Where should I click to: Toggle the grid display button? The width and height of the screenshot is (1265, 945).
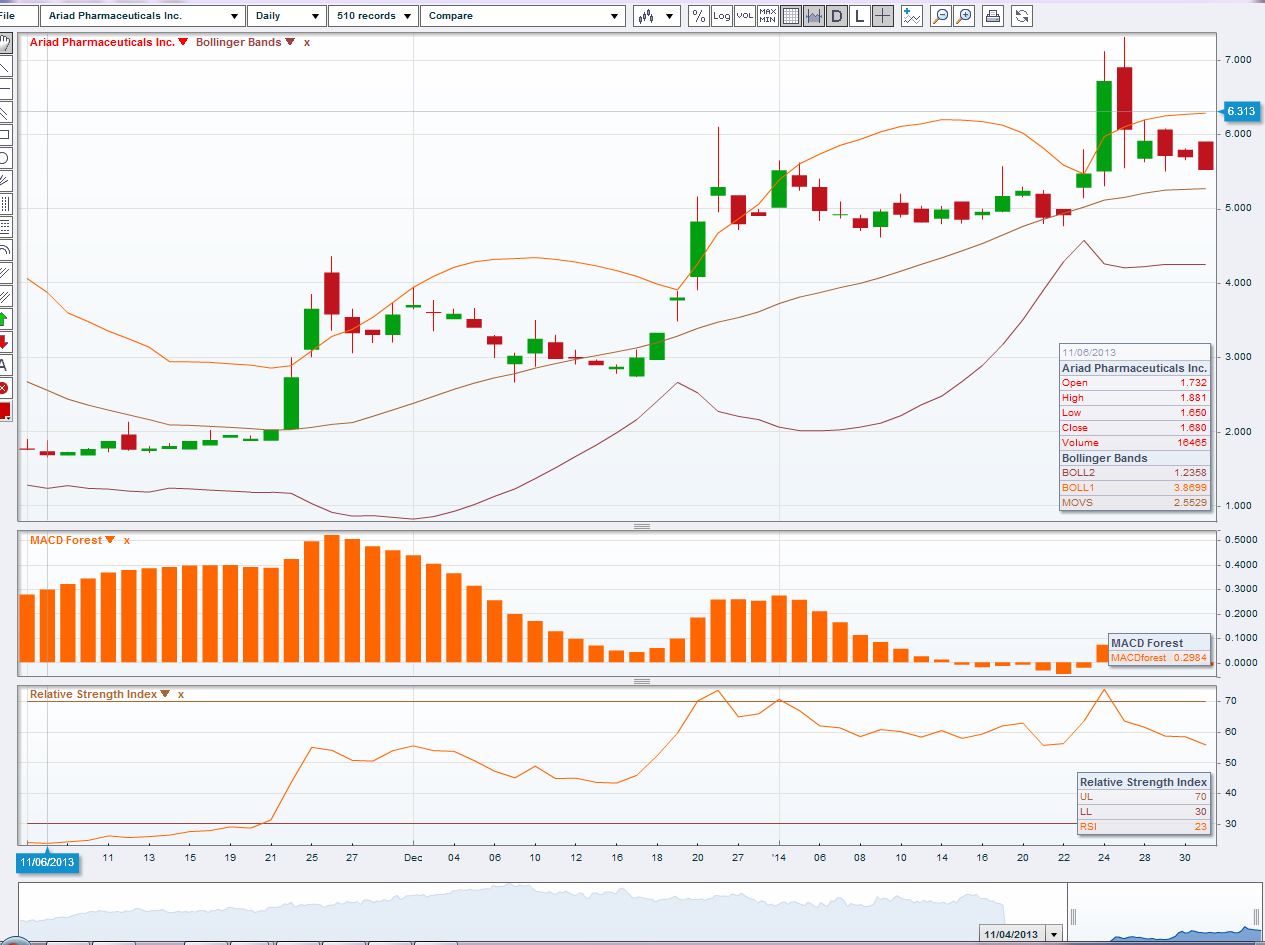pos(792,15)
